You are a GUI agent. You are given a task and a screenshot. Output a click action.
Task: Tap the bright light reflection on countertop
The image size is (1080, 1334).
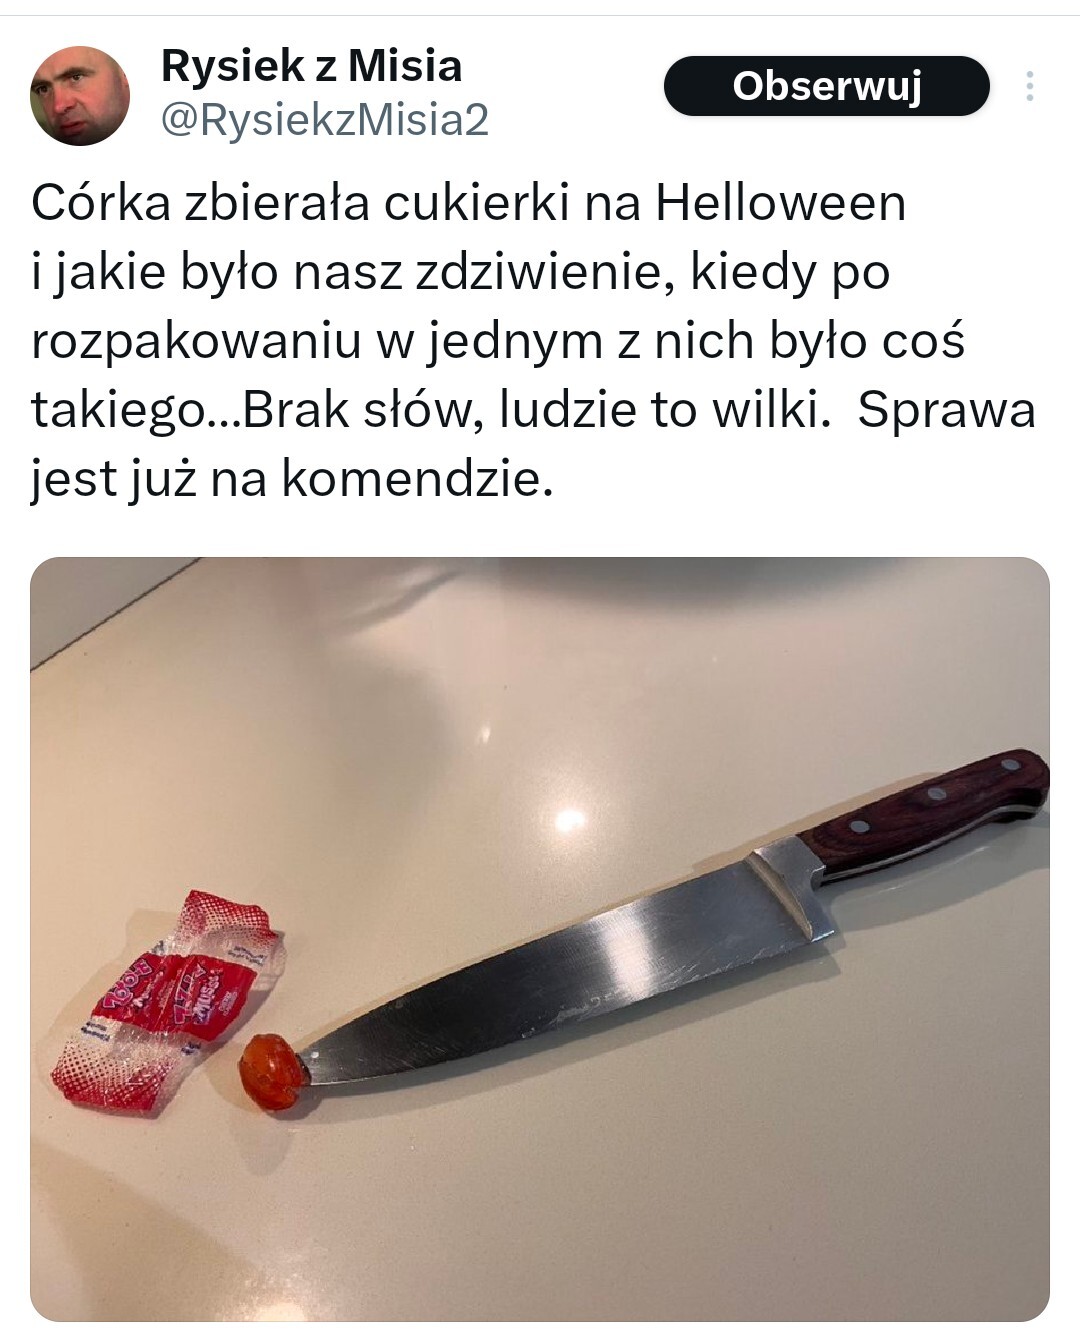tap(570, 821)
